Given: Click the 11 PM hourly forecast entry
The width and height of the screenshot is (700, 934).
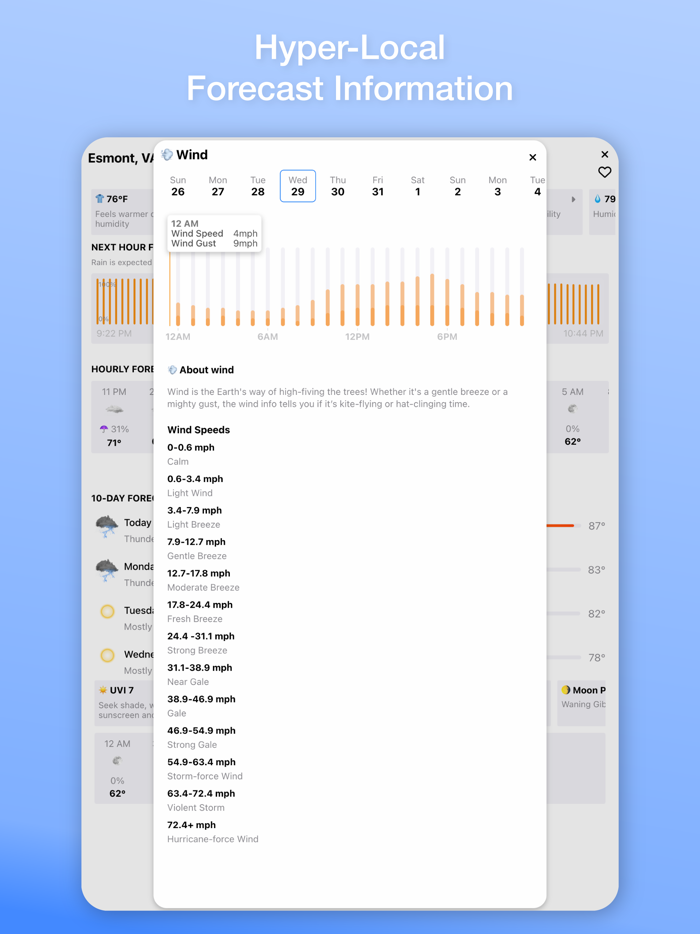Looking at the screenshot, I should [114, 417].
